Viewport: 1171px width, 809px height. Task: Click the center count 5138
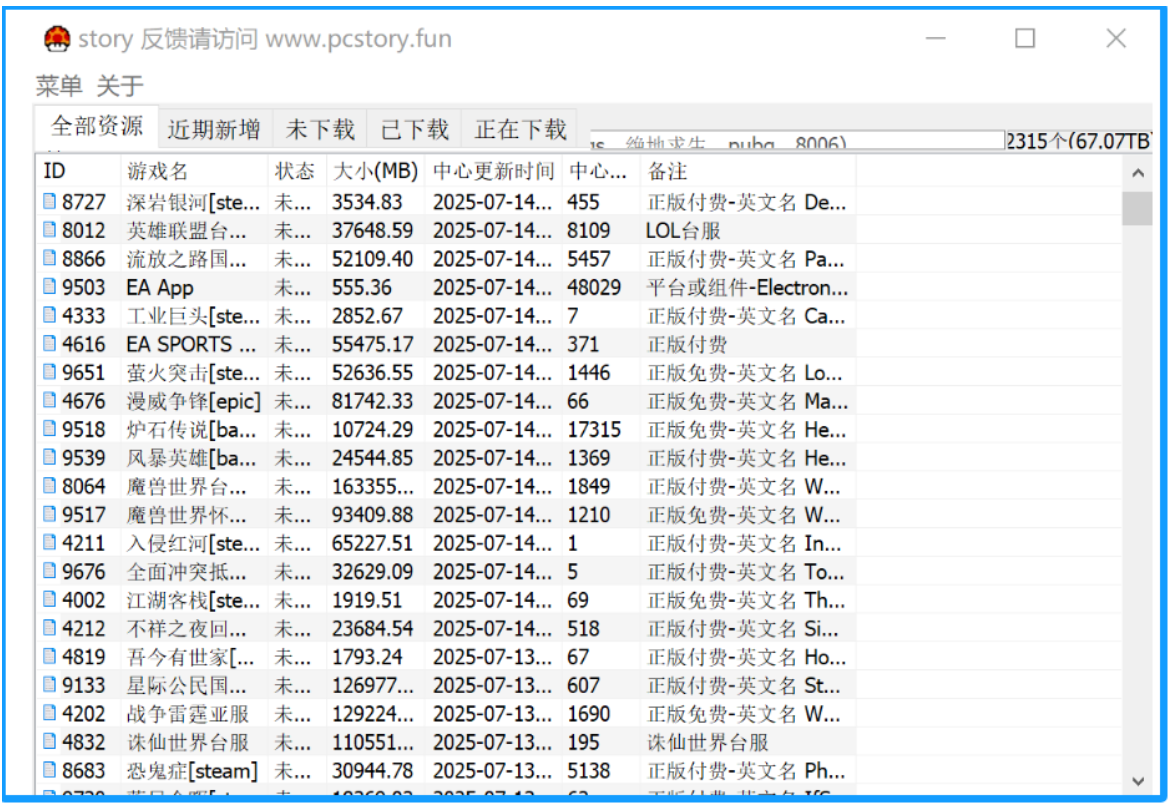click(x=589, y=770)
